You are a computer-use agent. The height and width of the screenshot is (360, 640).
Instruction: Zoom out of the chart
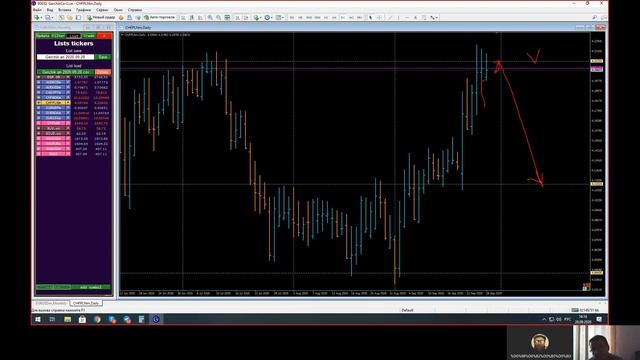click(219, 18)
